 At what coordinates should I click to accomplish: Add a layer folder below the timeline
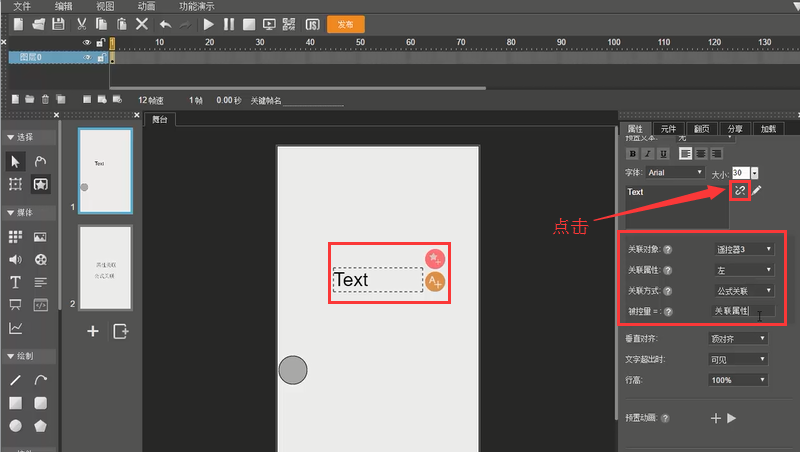point(30,99)
